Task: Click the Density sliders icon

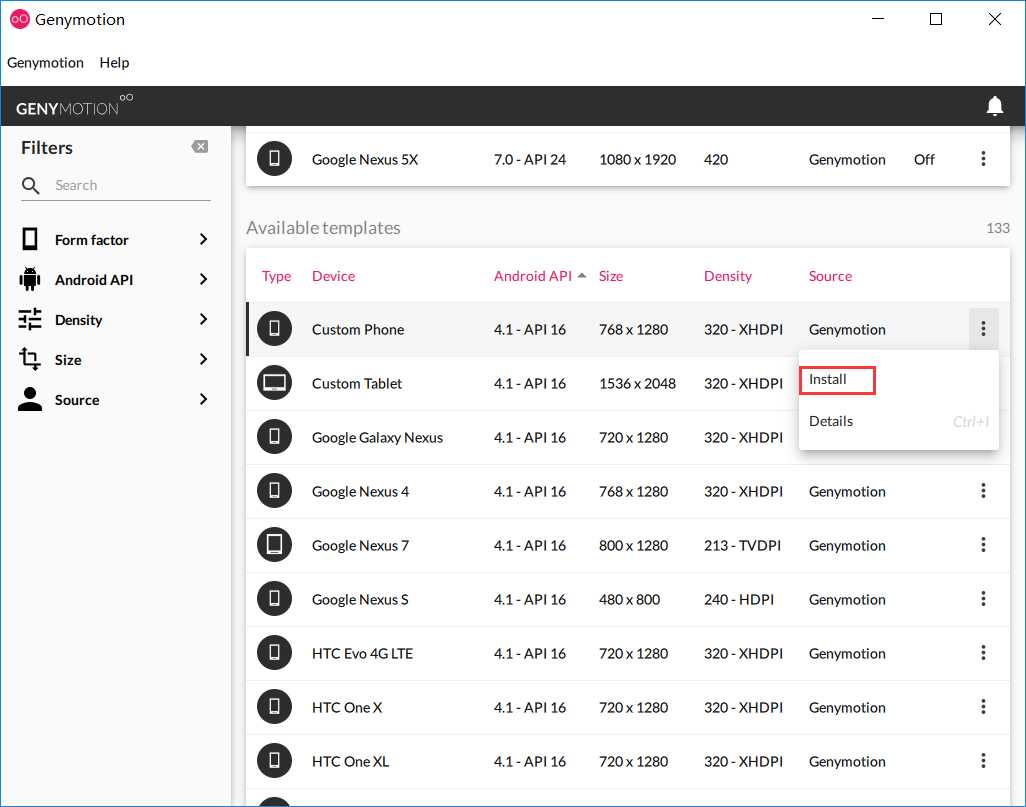Action: (29, 319)
